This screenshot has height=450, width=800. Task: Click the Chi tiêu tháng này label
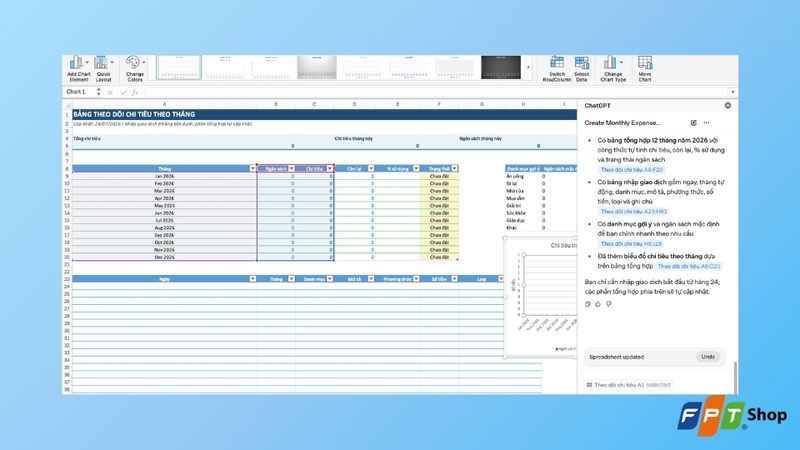[354, 138]
